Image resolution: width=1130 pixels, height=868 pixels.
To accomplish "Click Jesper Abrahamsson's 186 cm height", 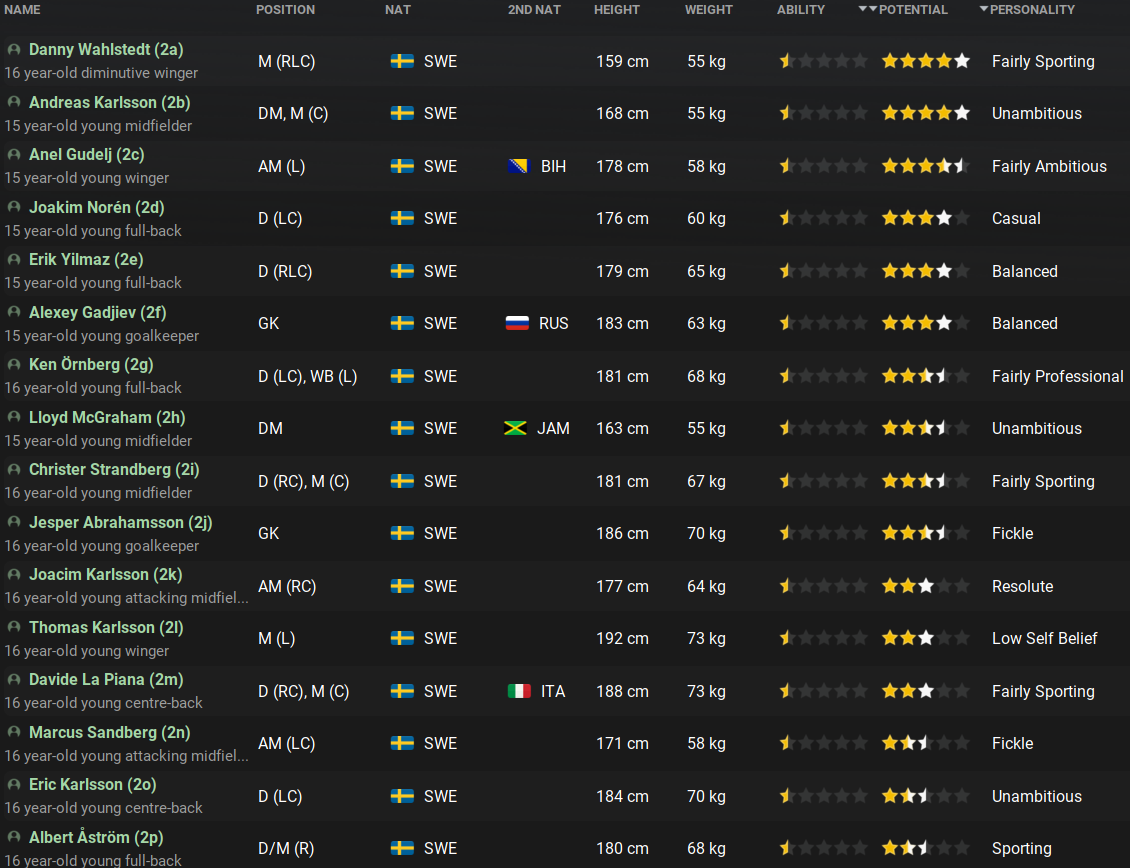I will tap(622, 533).
